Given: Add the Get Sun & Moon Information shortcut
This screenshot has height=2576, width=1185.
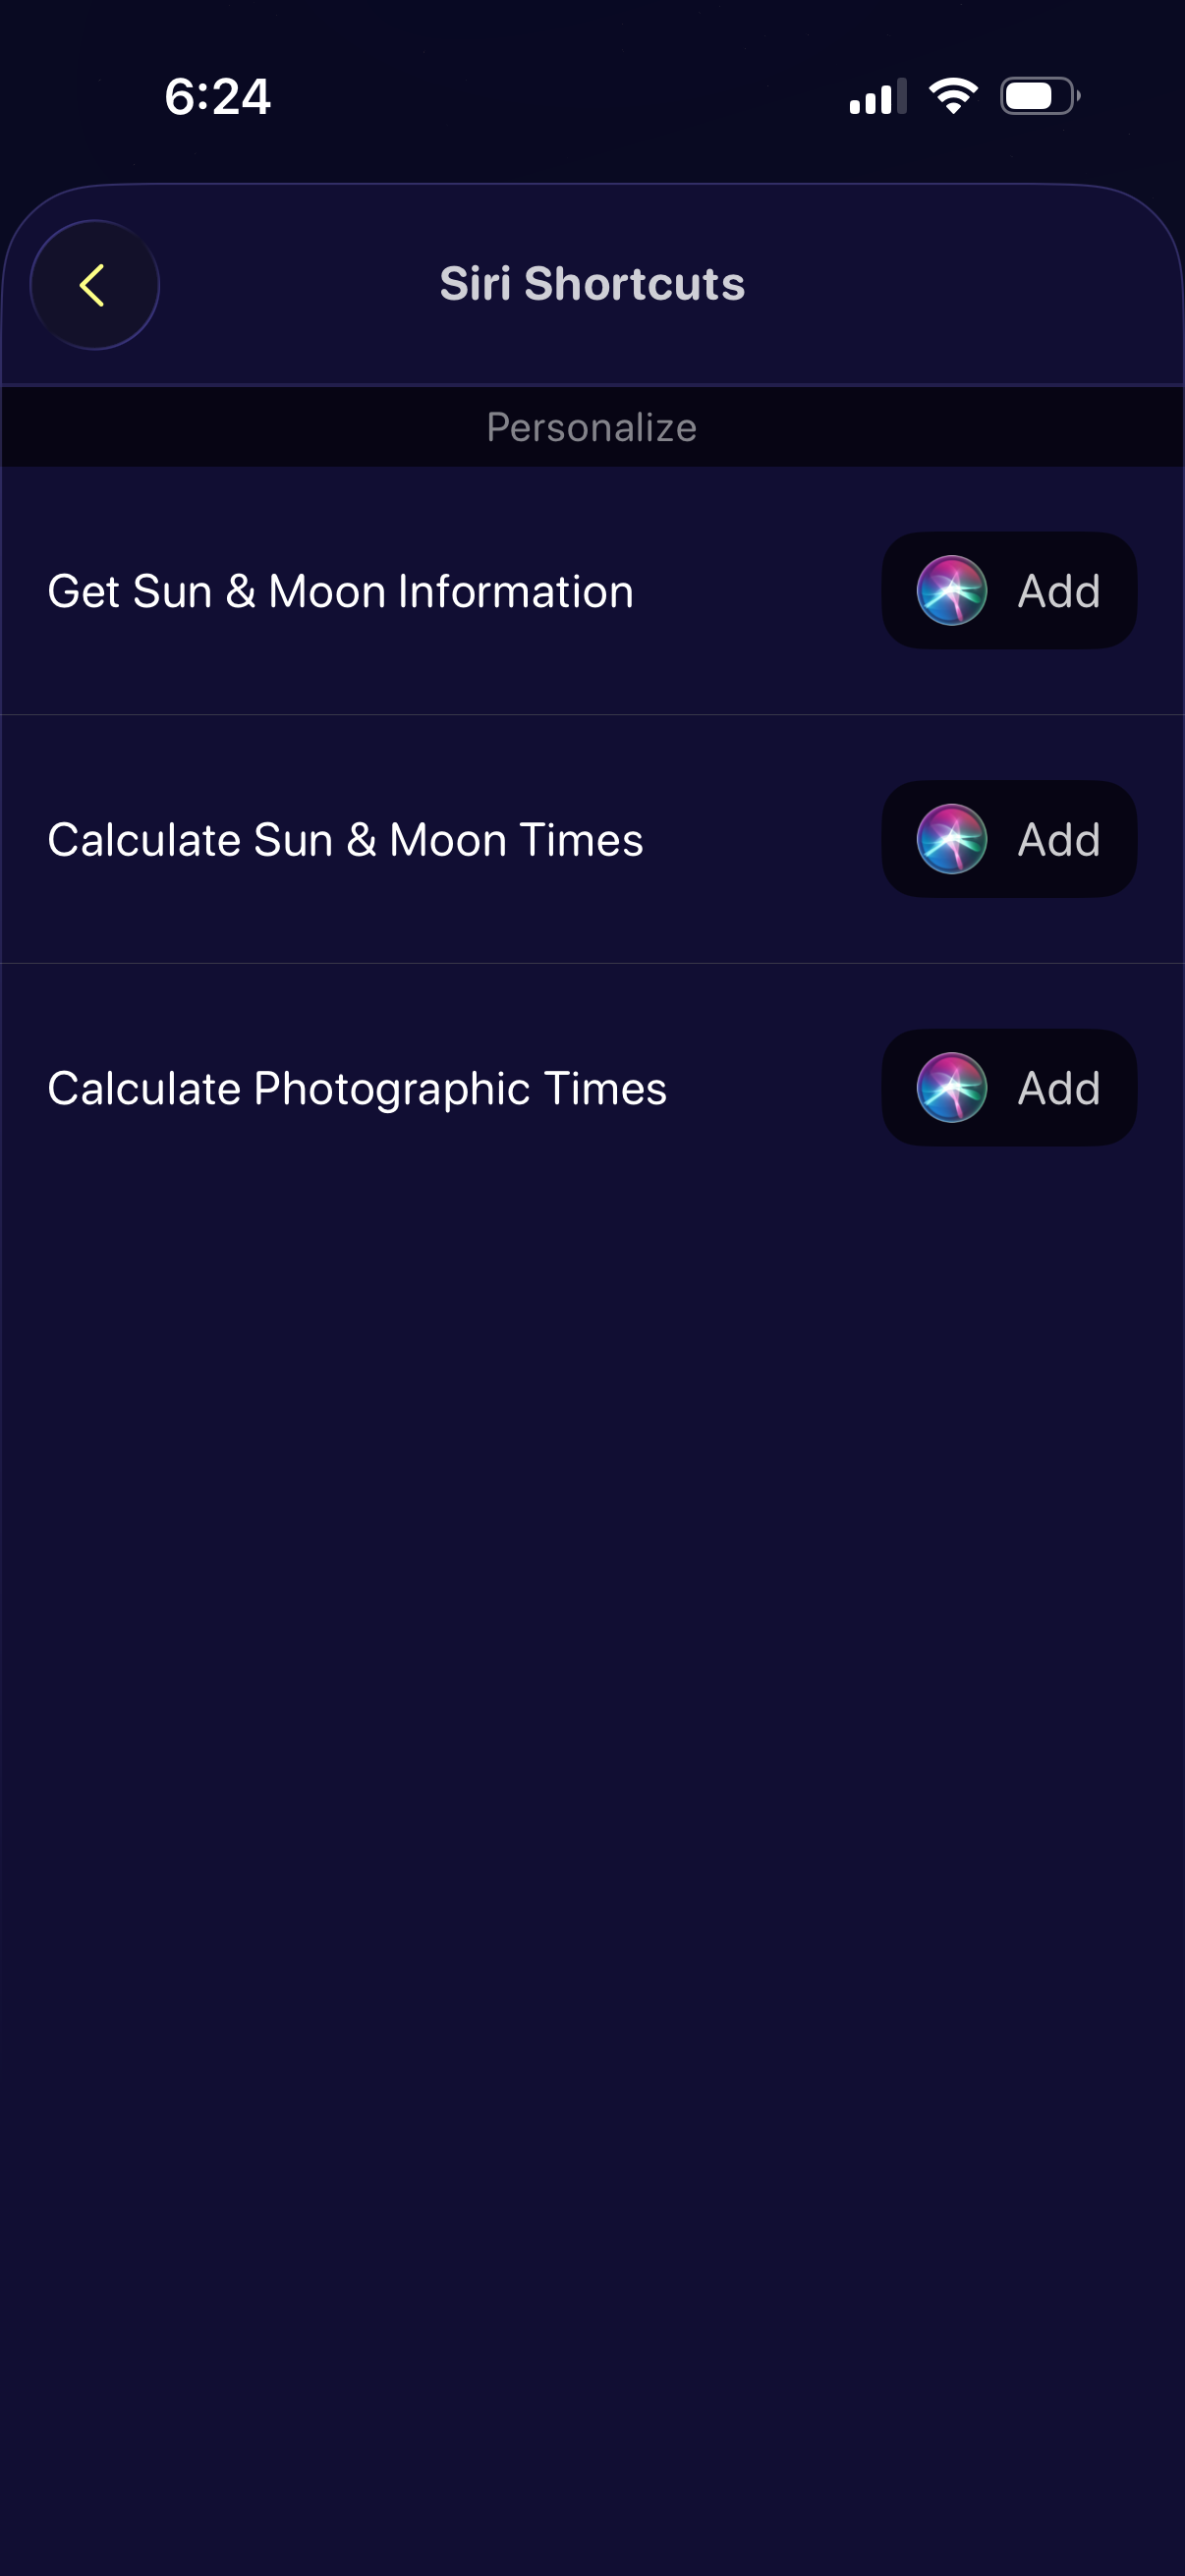Looking at the screenshot, I should point(1058,591).
